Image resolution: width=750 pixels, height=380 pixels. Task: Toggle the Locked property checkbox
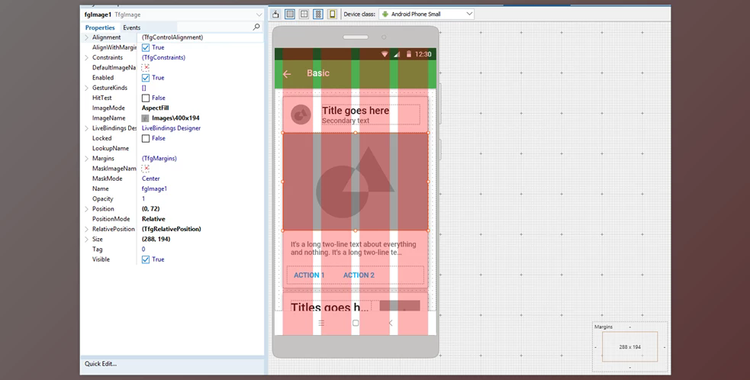click(146, 138)
